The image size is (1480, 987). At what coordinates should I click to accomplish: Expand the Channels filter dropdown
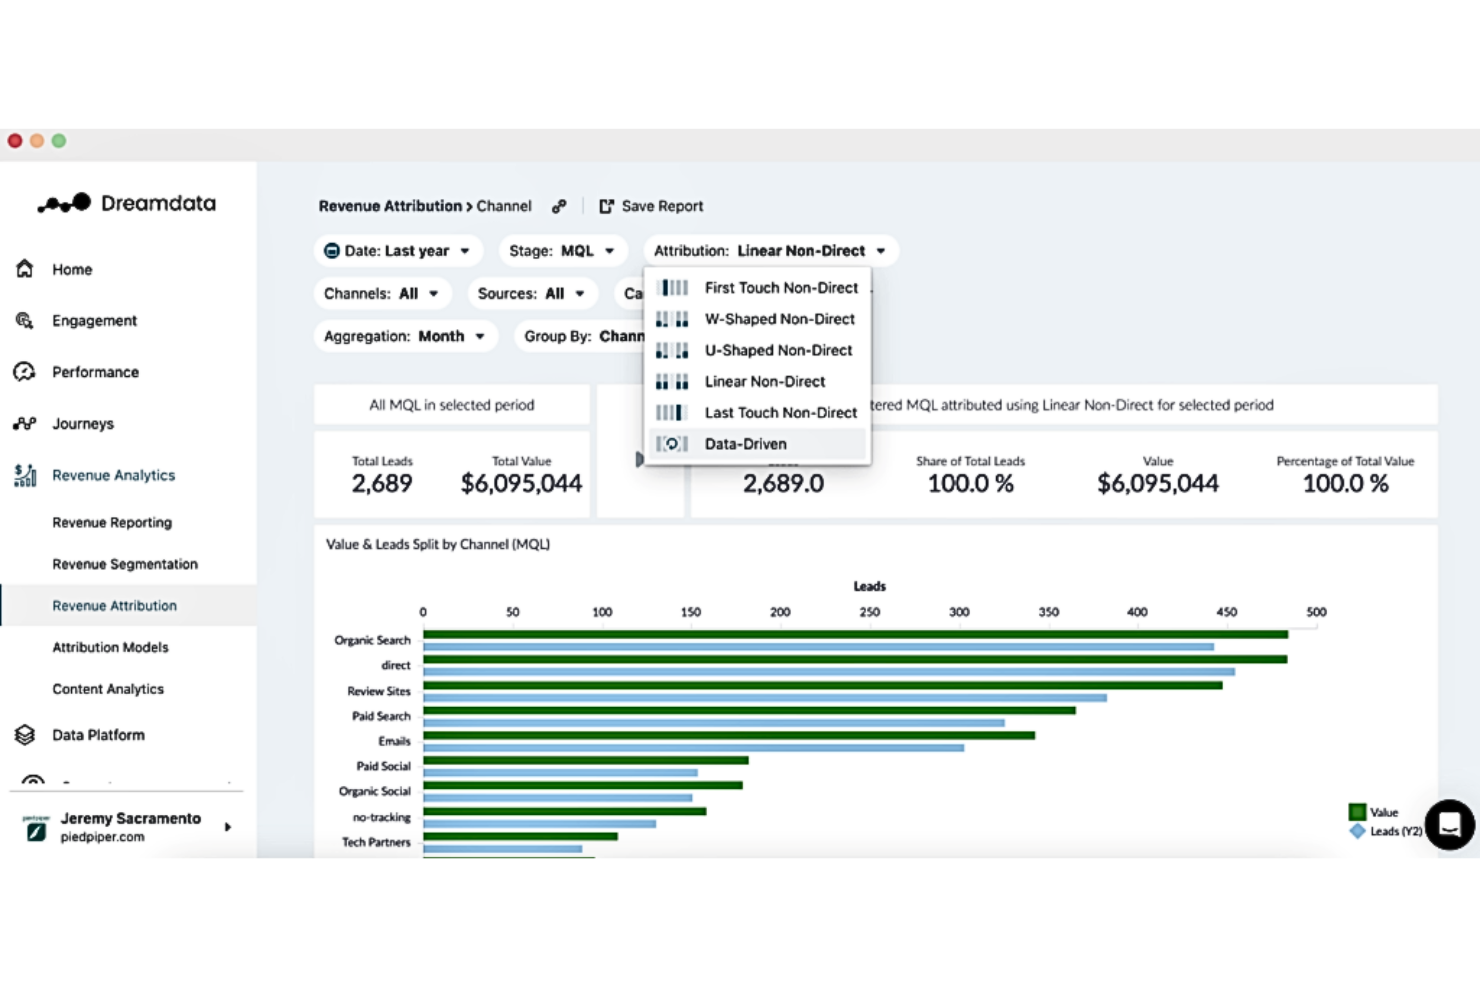coord(382,293)
